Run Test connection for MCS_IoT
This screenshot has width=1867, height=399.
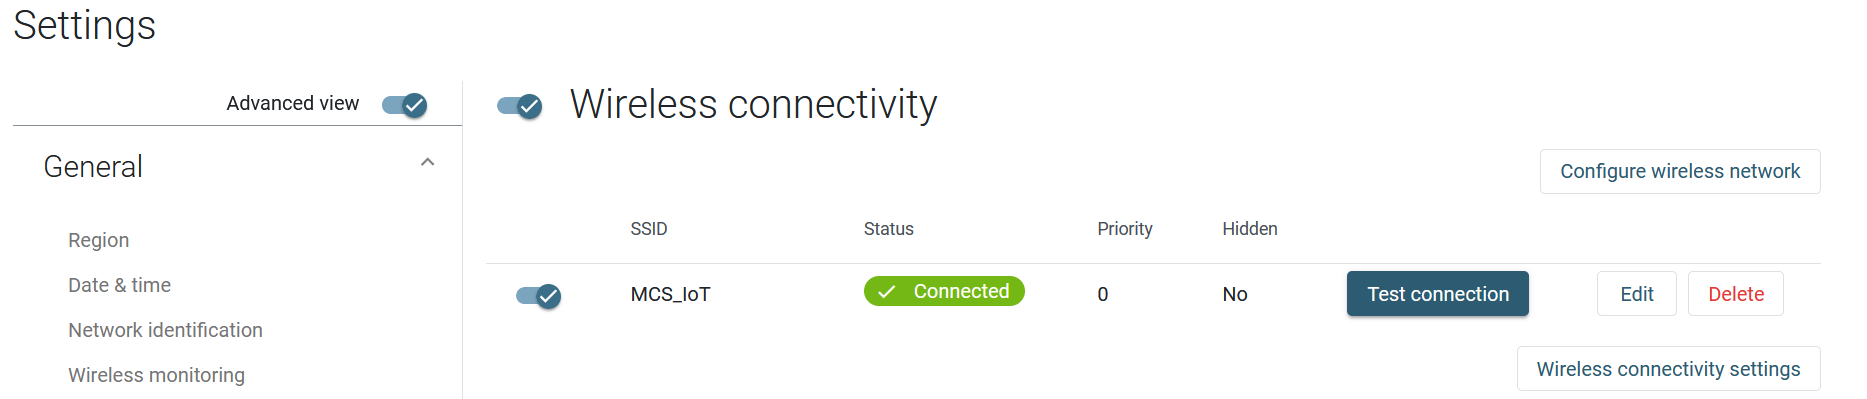click(1438, 294)
